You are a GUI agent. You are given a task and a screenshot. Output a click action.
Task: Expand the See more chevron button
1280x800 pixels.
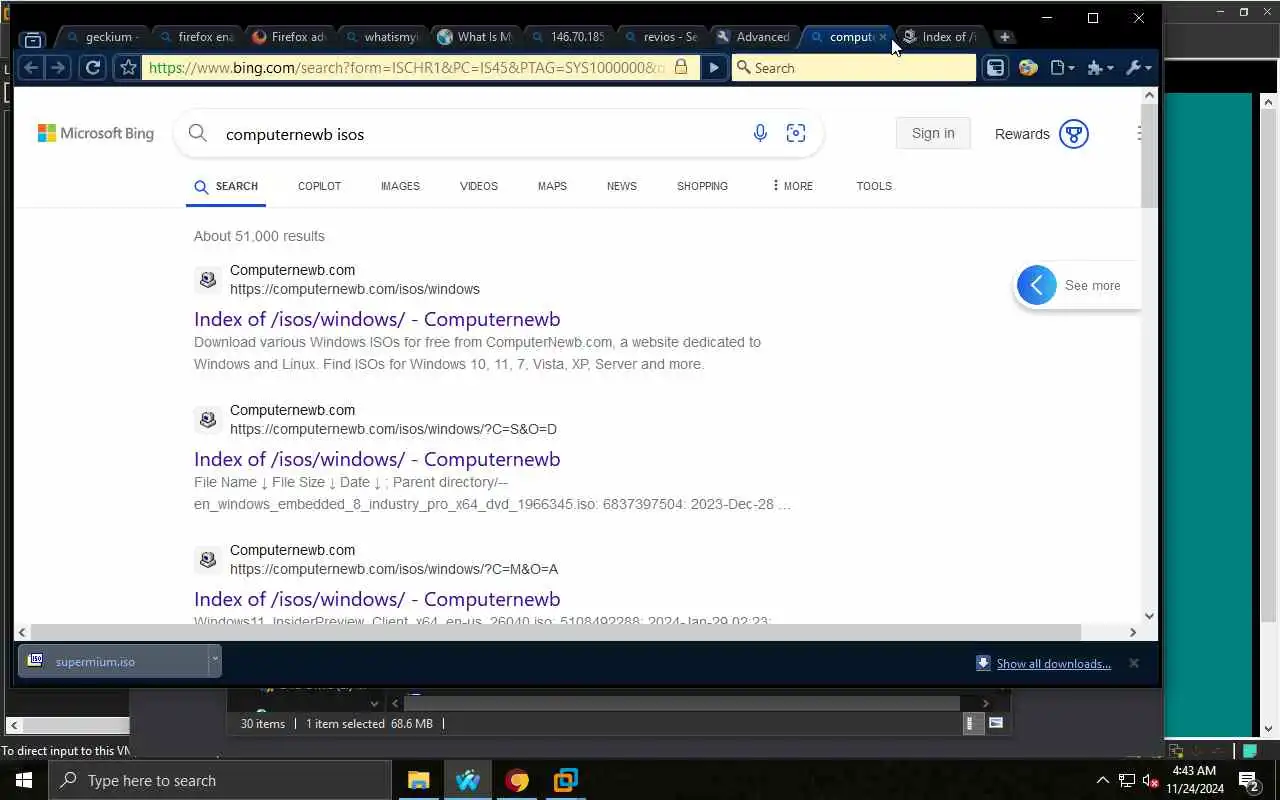coord(1037,285)
